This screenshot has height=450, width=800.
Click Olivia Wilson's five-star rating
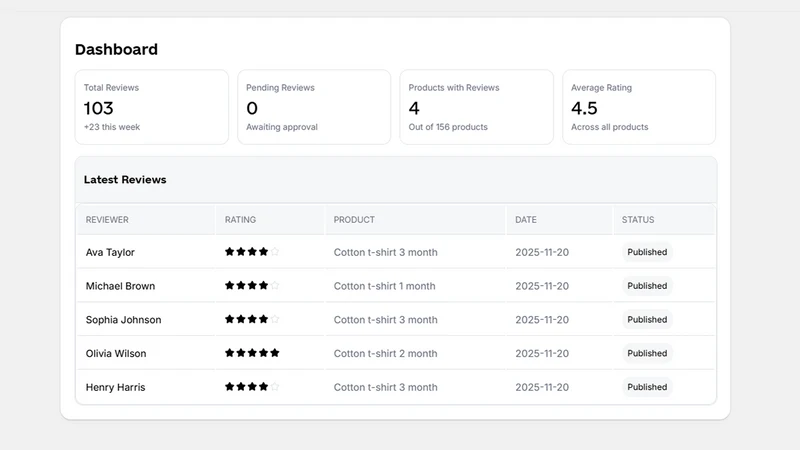point(252,353)
